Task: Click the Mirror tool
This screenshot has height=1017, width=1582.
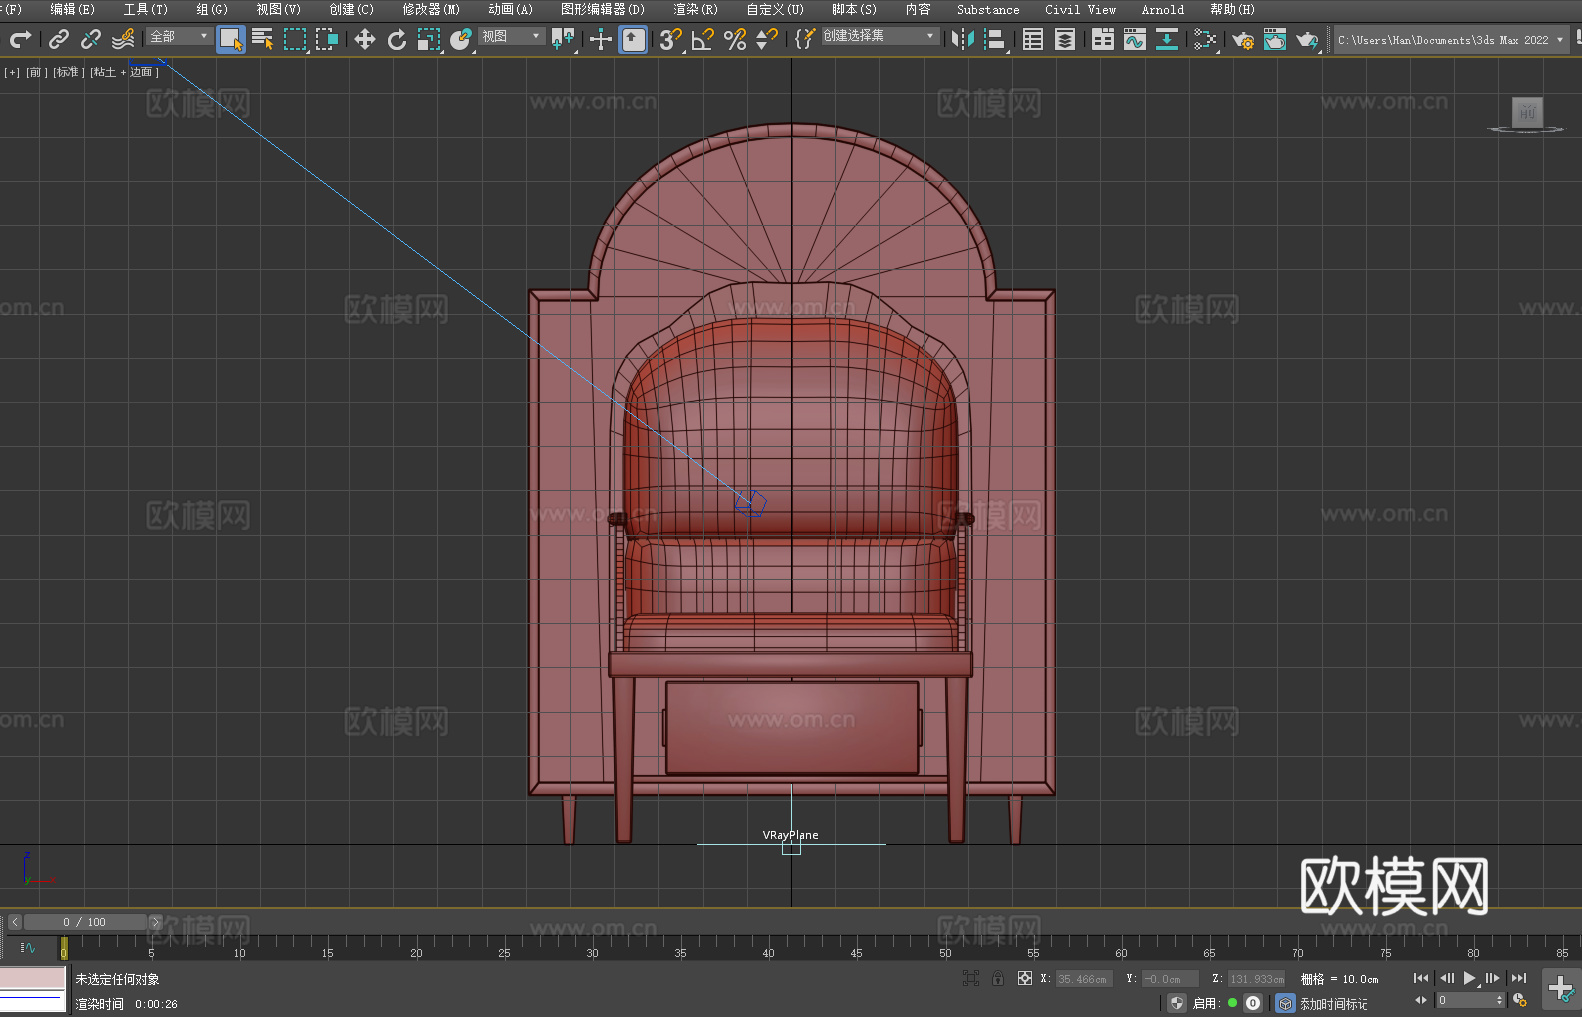Action: (963, 39)
